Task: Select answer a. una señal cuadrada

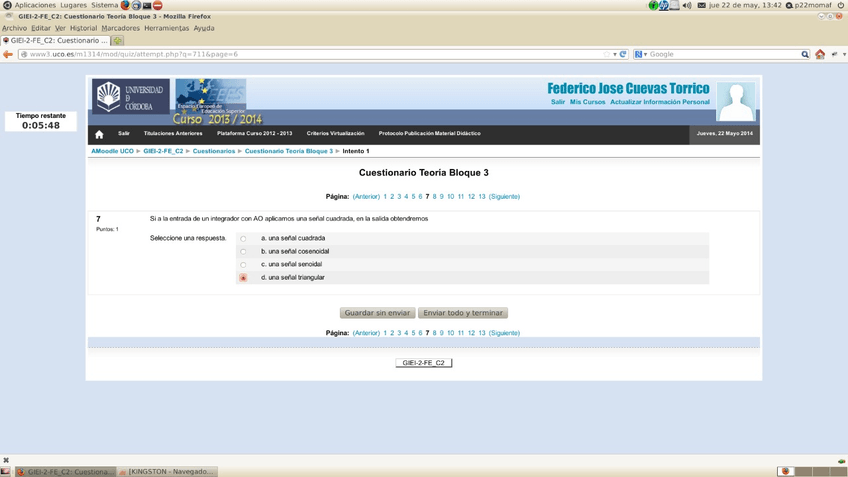Action: tap(243, 239)
